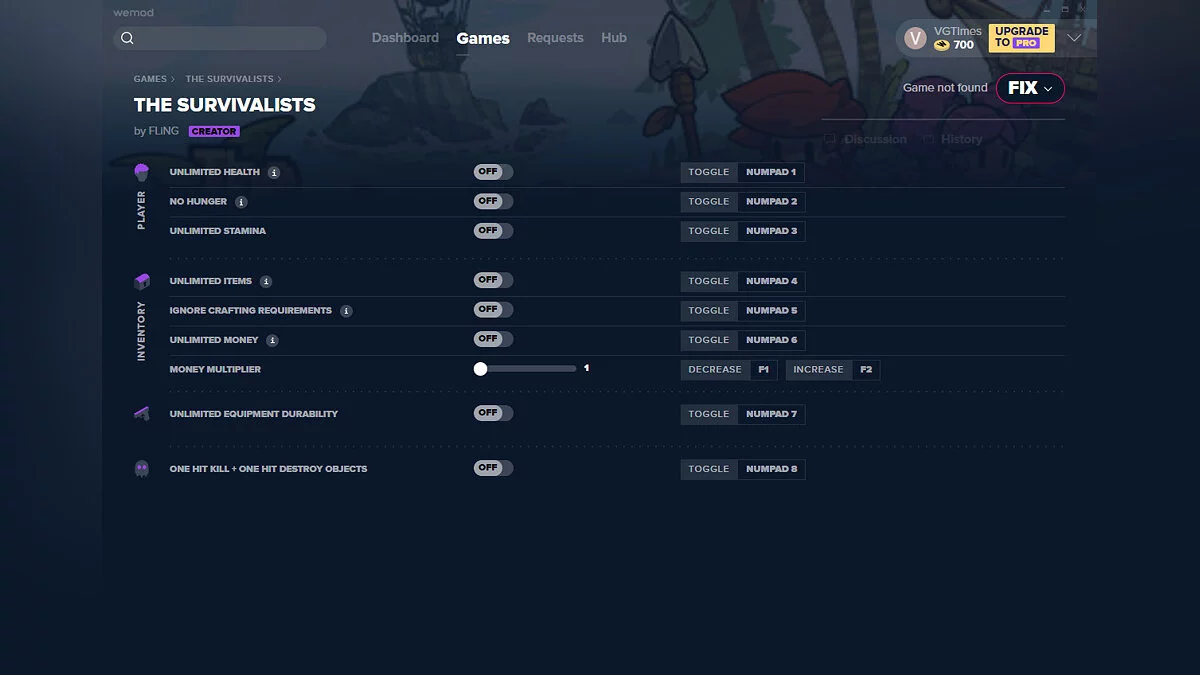Click the No Hunger info icon
Screen dimensions: 1200x675
click(x=241, y=202)
